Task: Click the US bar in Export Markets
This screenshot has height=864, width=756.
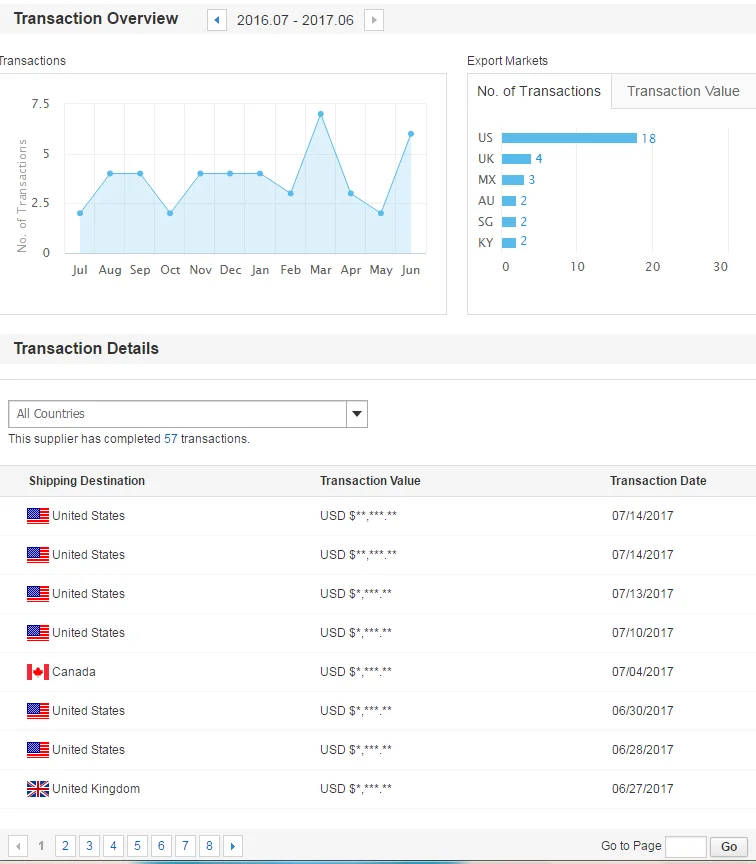Action: [x=569, y=138]
